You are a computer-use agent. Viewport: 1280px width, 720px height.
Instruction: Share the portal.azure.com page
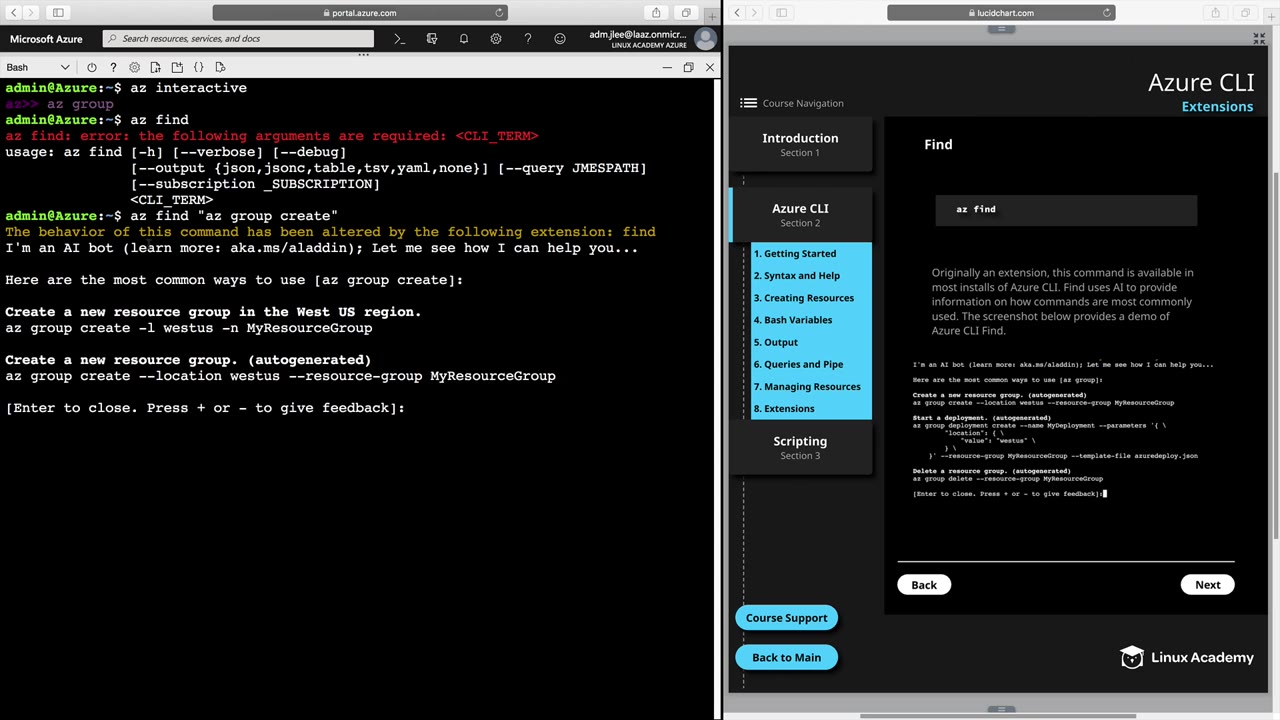656,13
